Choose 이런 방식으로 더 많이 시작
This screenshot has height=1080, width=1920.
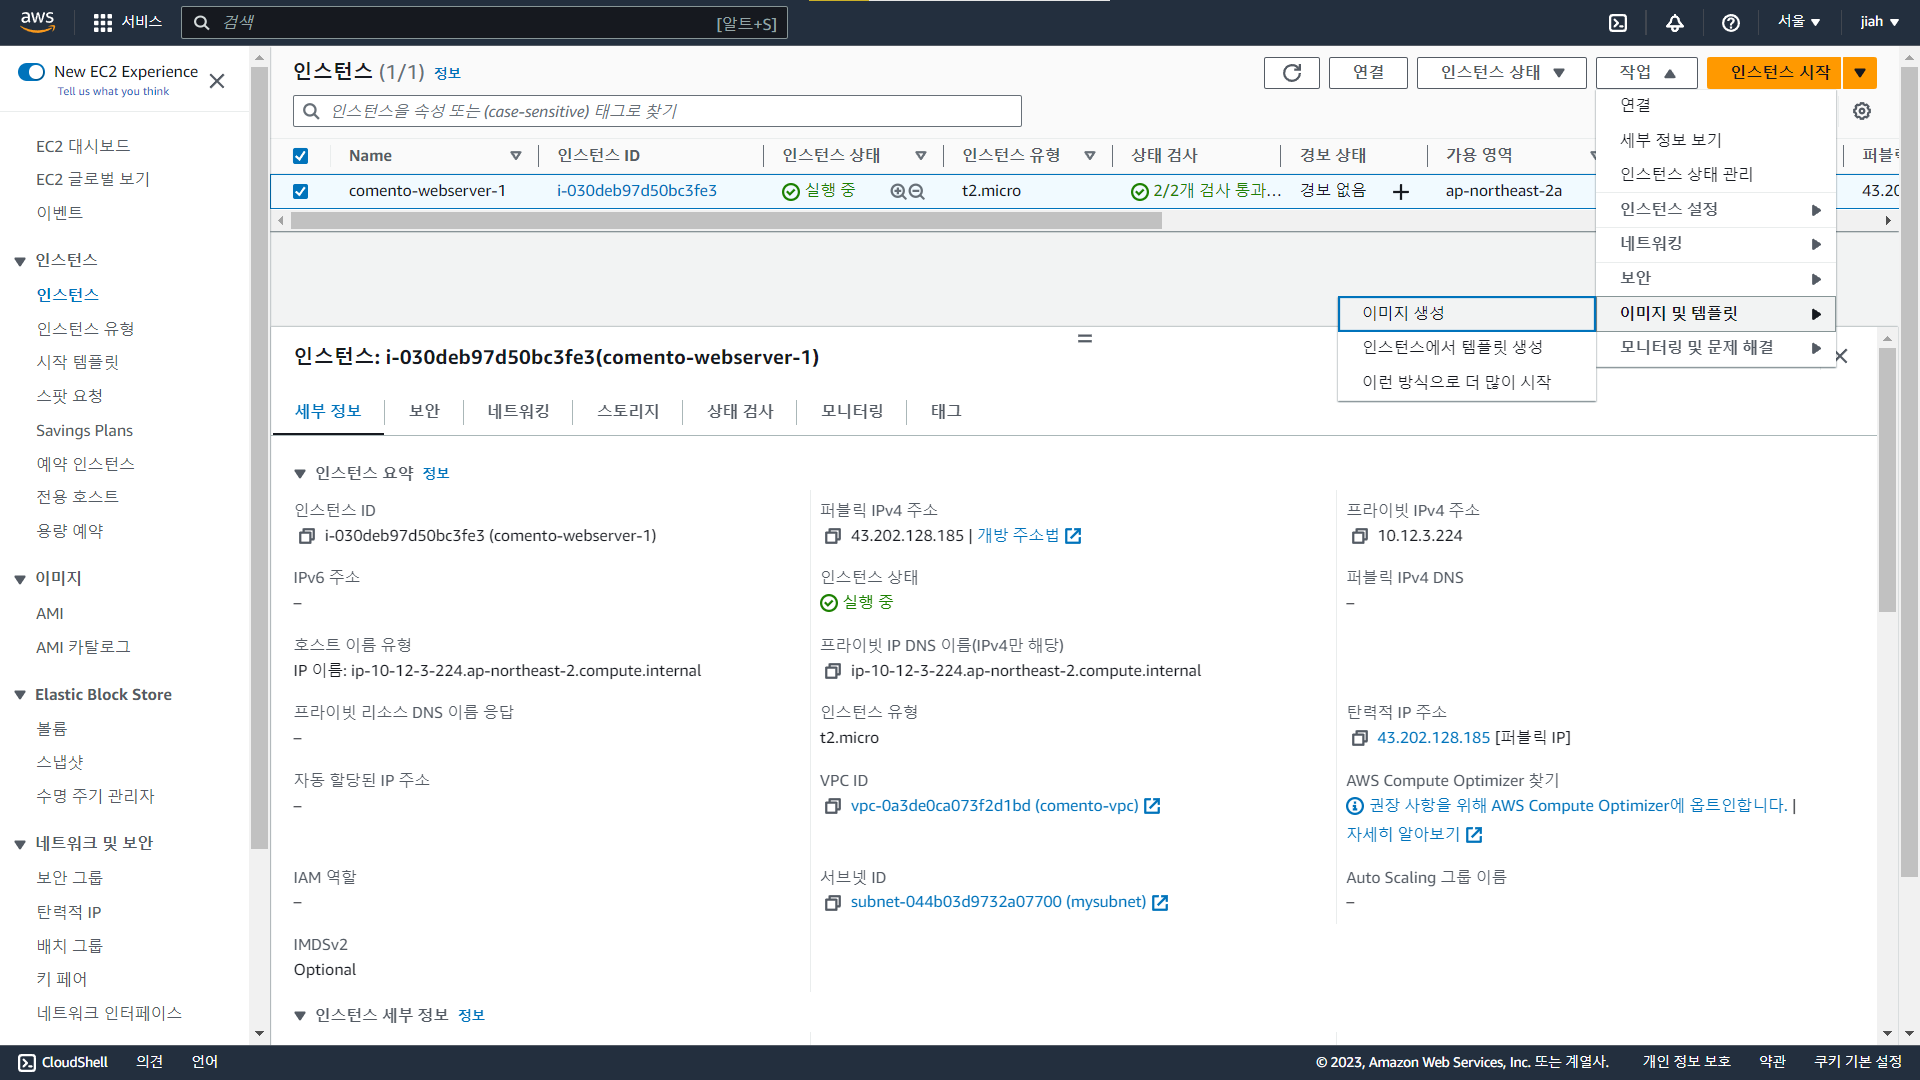point(1466,382)
